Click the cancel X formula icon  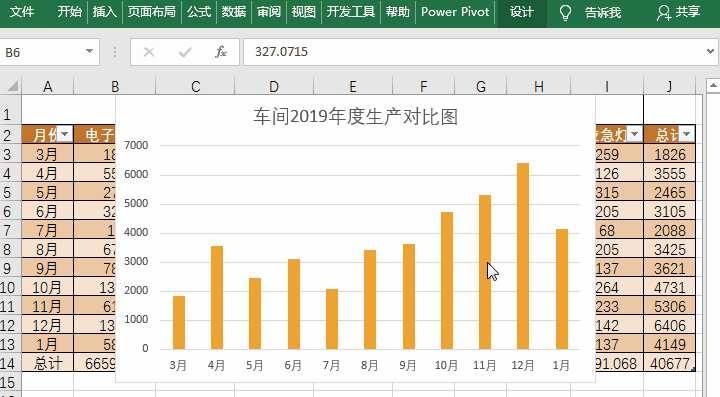click(x=149, y=52)
